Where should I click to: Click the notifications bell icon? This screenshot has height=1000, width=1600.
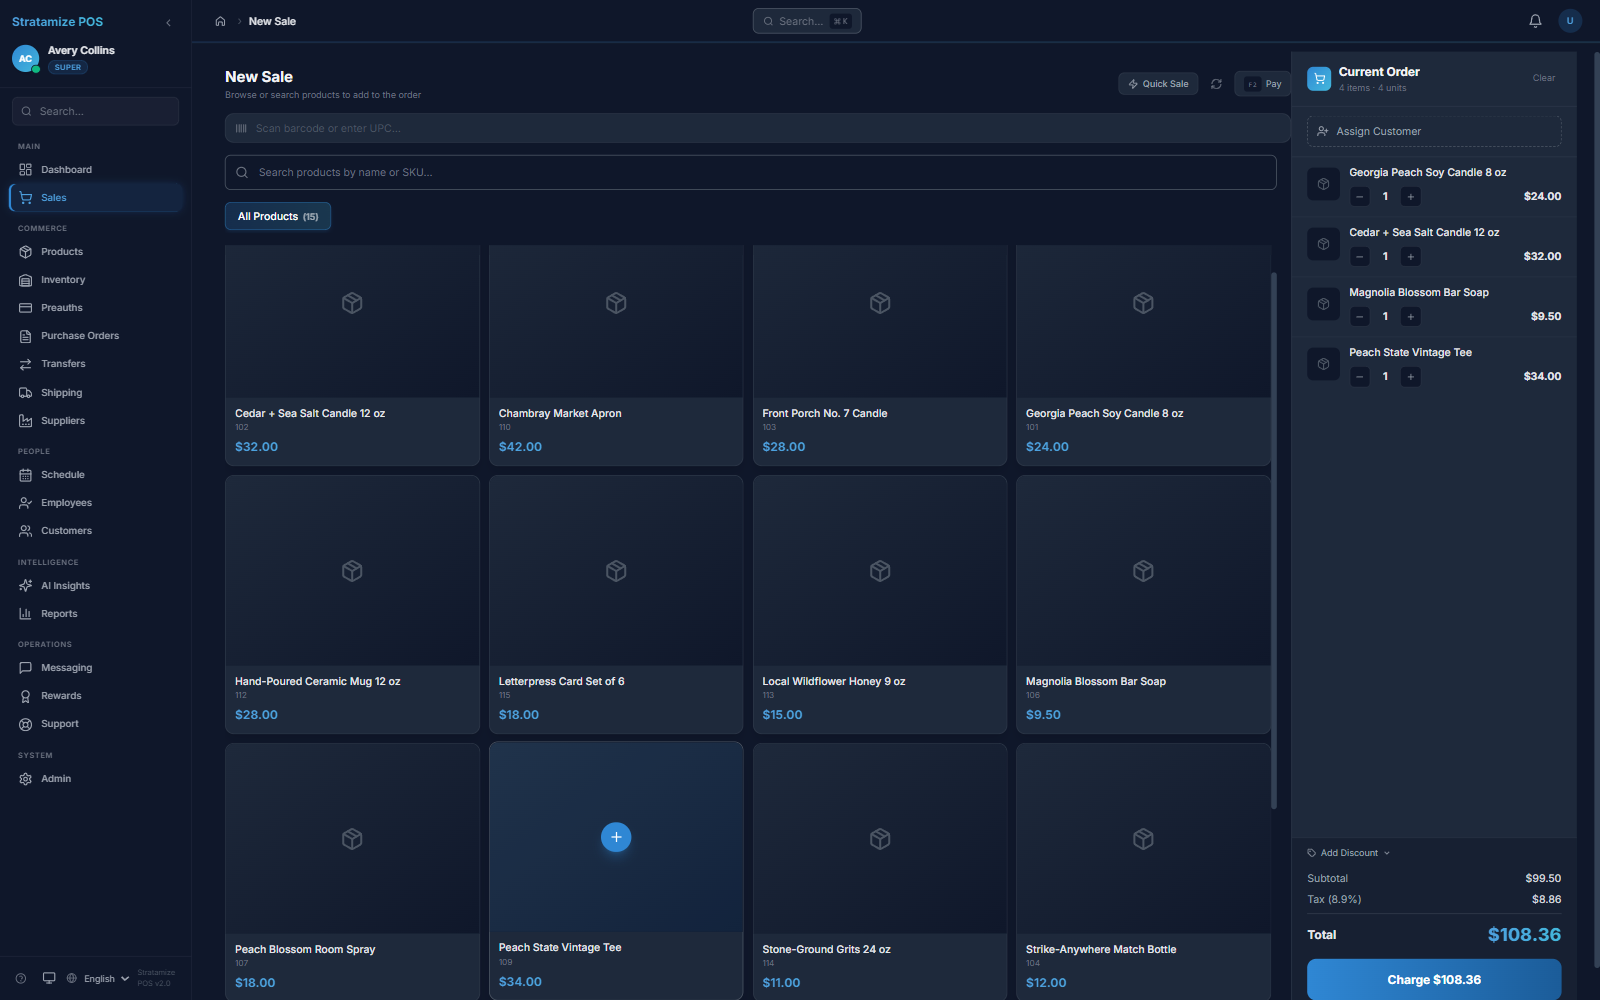[1535, 21]
